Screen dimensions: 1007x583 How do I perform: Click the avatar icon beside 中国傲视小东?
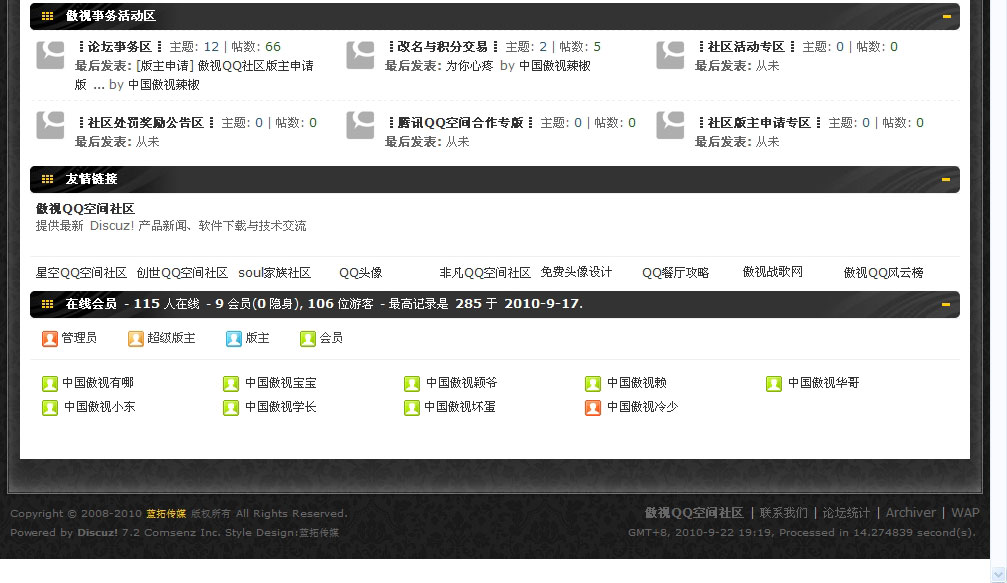click(49, 408)
